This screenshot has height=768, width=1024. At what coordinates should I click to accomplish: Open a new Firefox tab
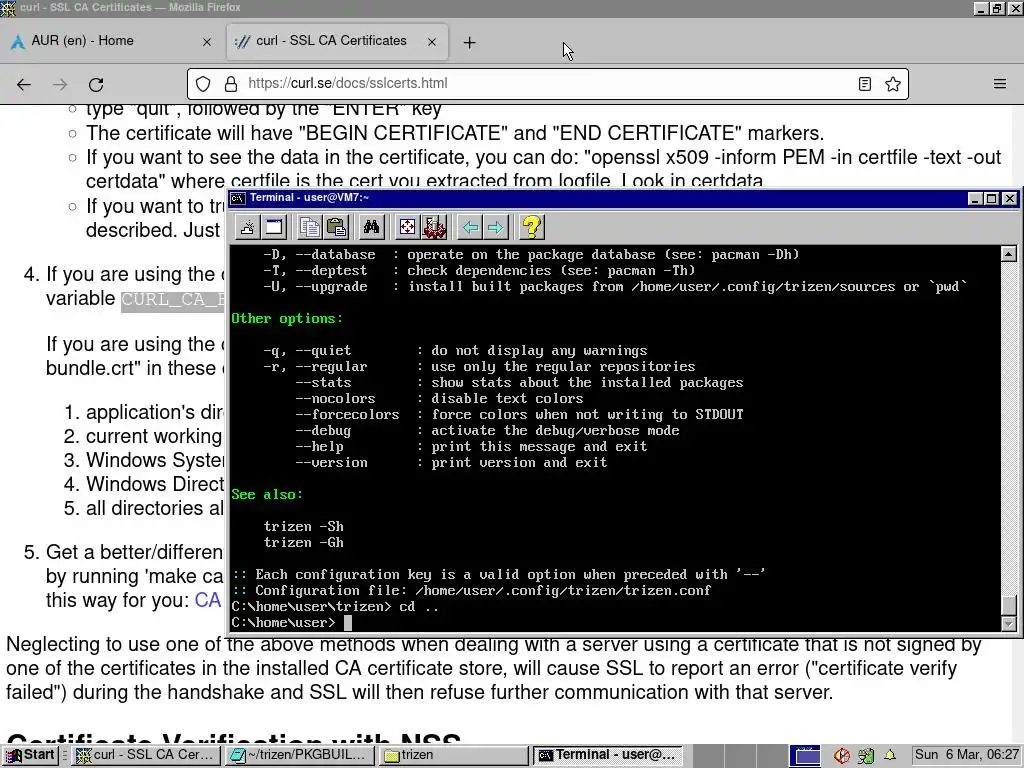[x=469, y=42]
